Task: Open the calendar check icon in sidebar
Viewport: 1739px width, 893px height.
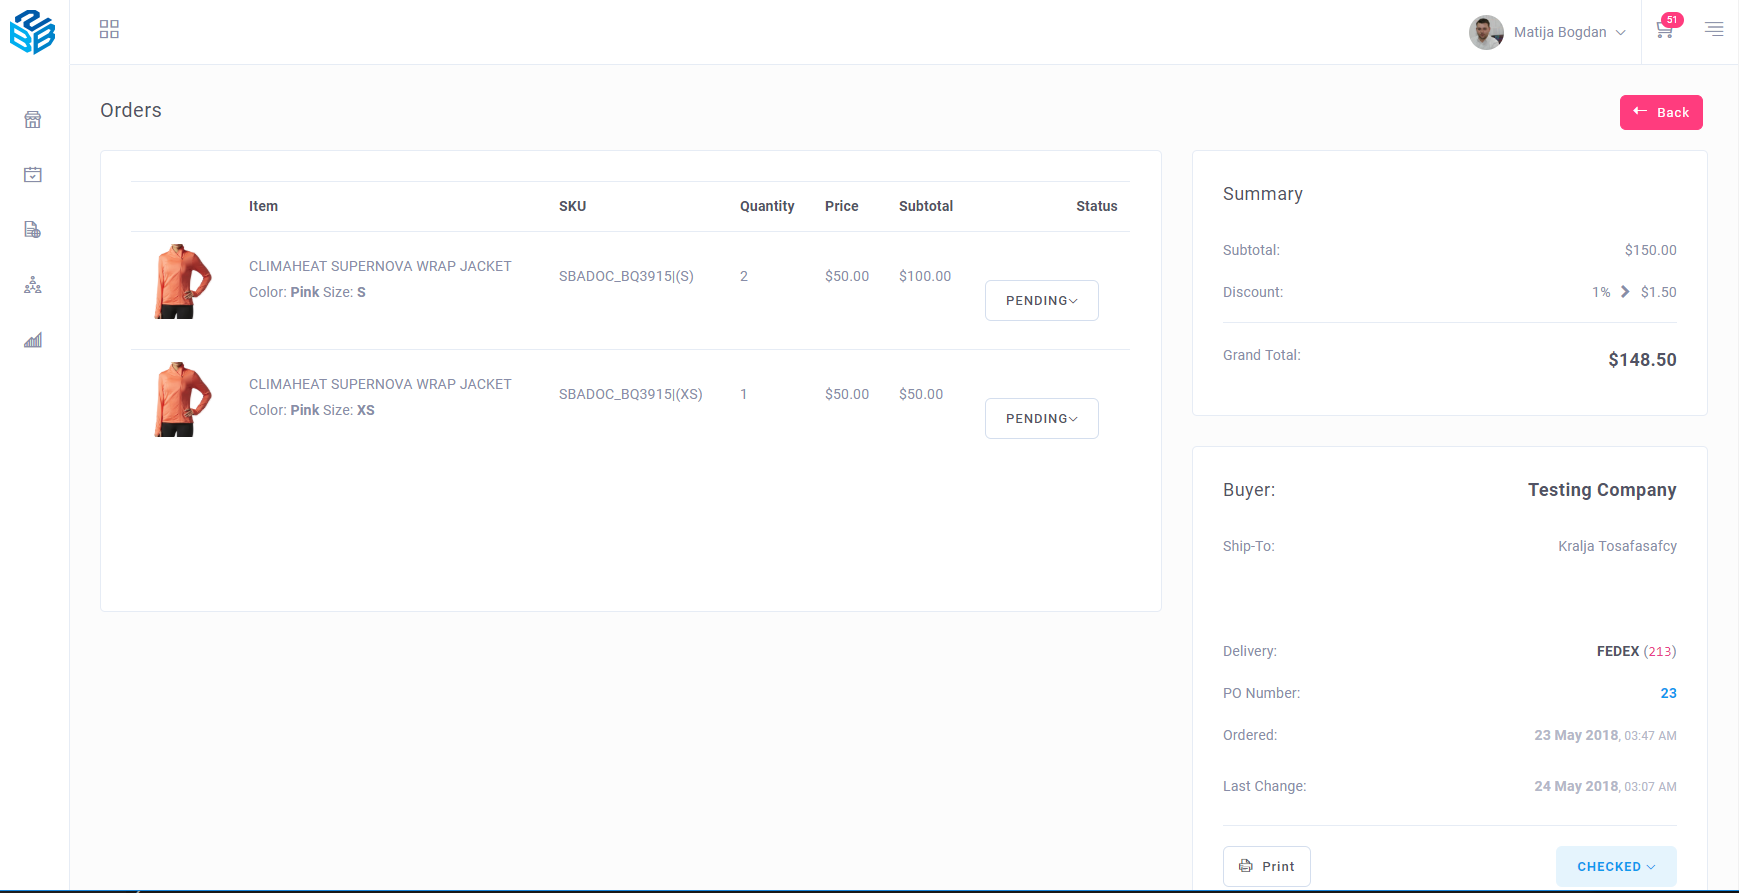Action: pyautogui.click(x=33, y=175)
